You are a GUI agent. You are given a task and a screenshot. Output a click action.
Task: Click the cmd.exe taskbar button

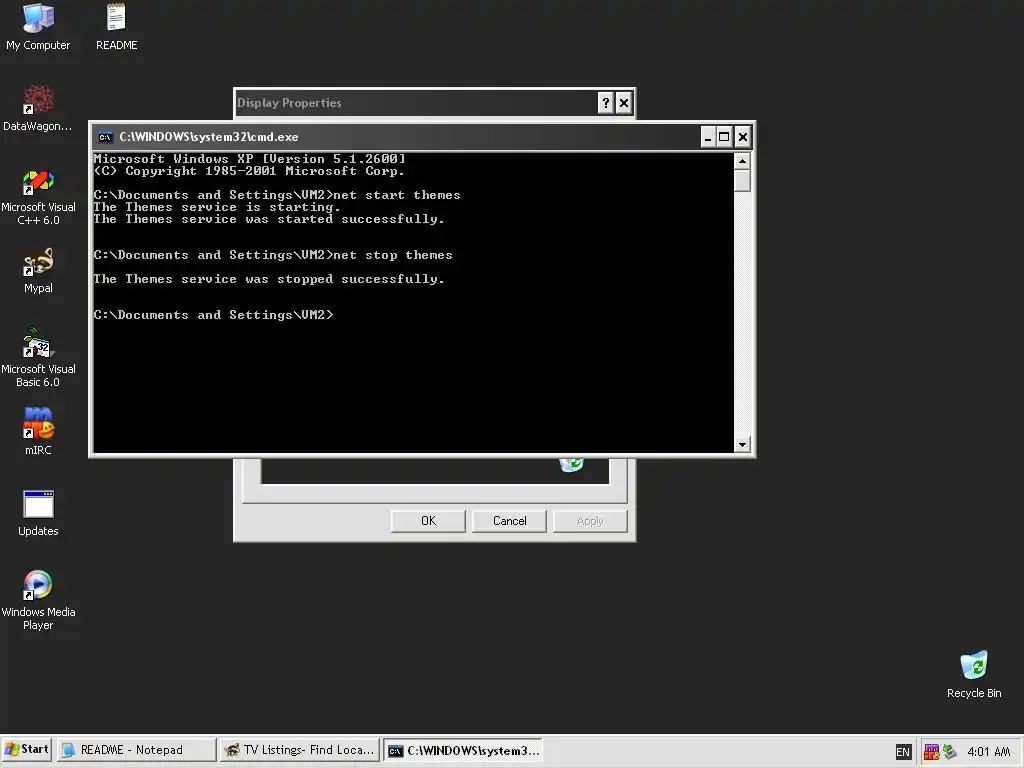[463, 750]
